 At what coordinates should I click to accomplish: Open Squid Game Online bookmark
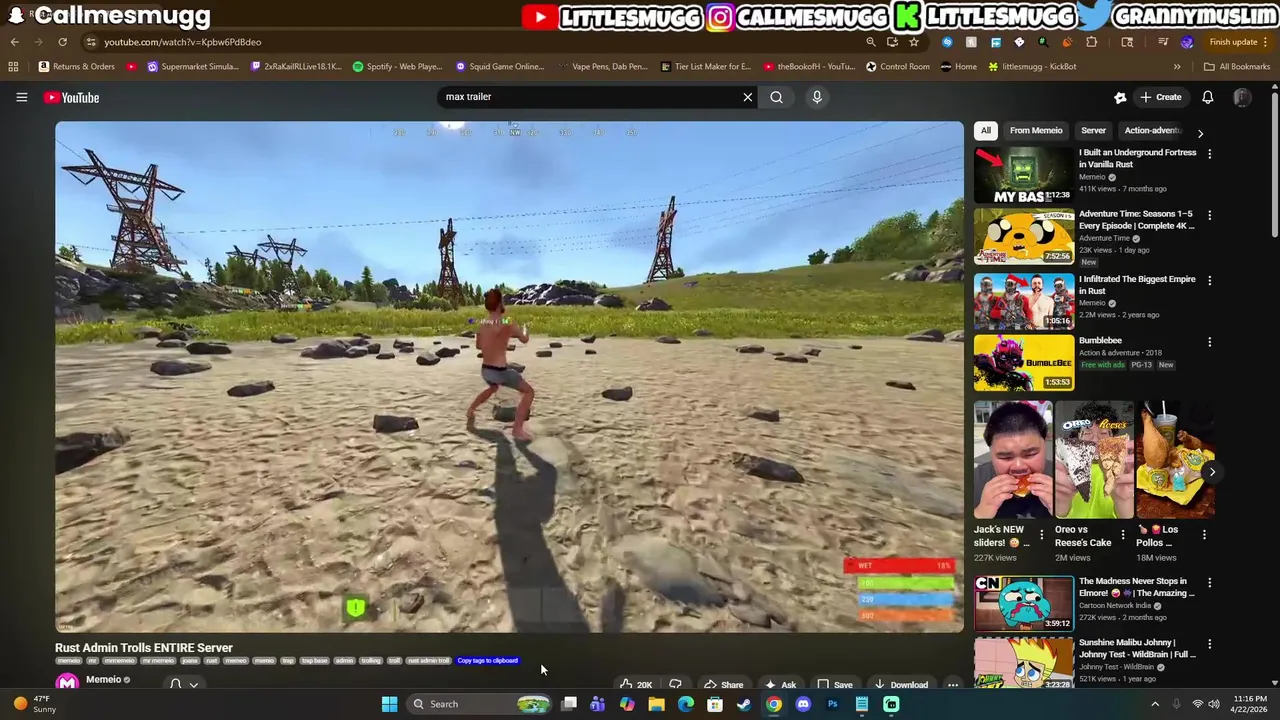tap(499, 67)
